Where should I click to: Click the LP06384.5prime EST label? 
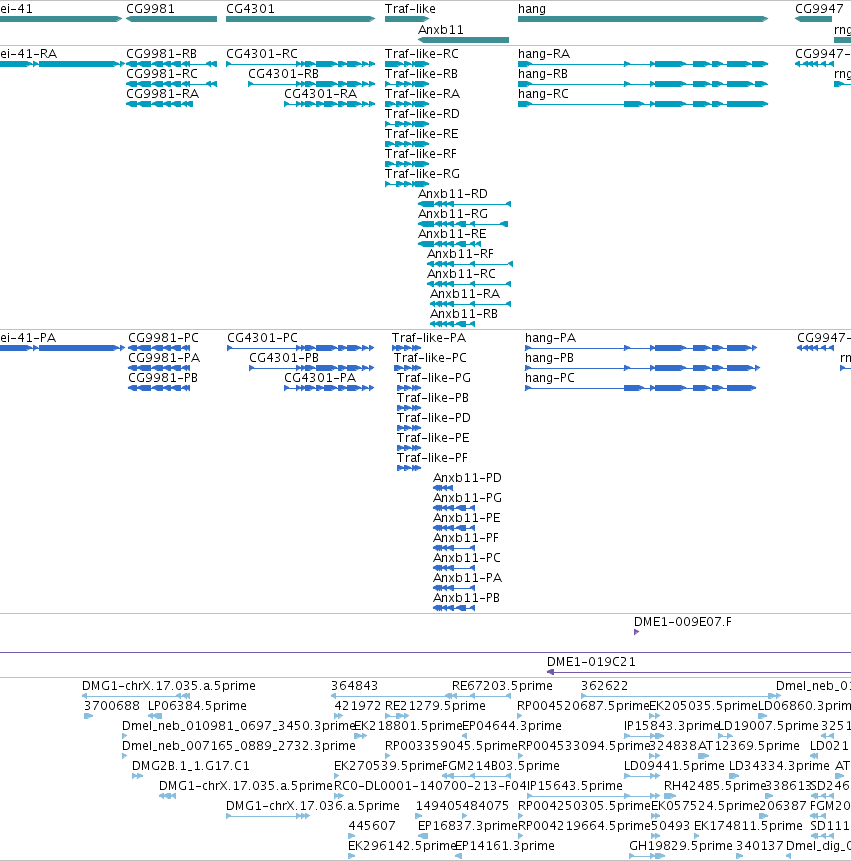click(198, 706)
